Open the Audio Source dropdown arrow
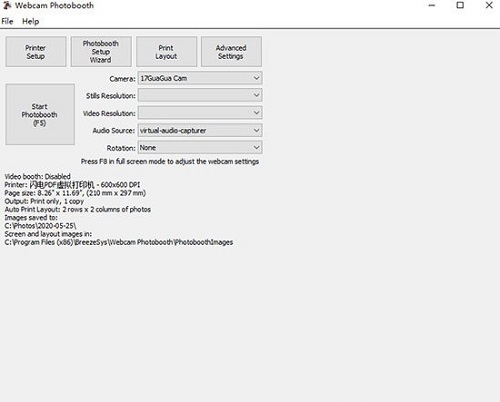 256,130
